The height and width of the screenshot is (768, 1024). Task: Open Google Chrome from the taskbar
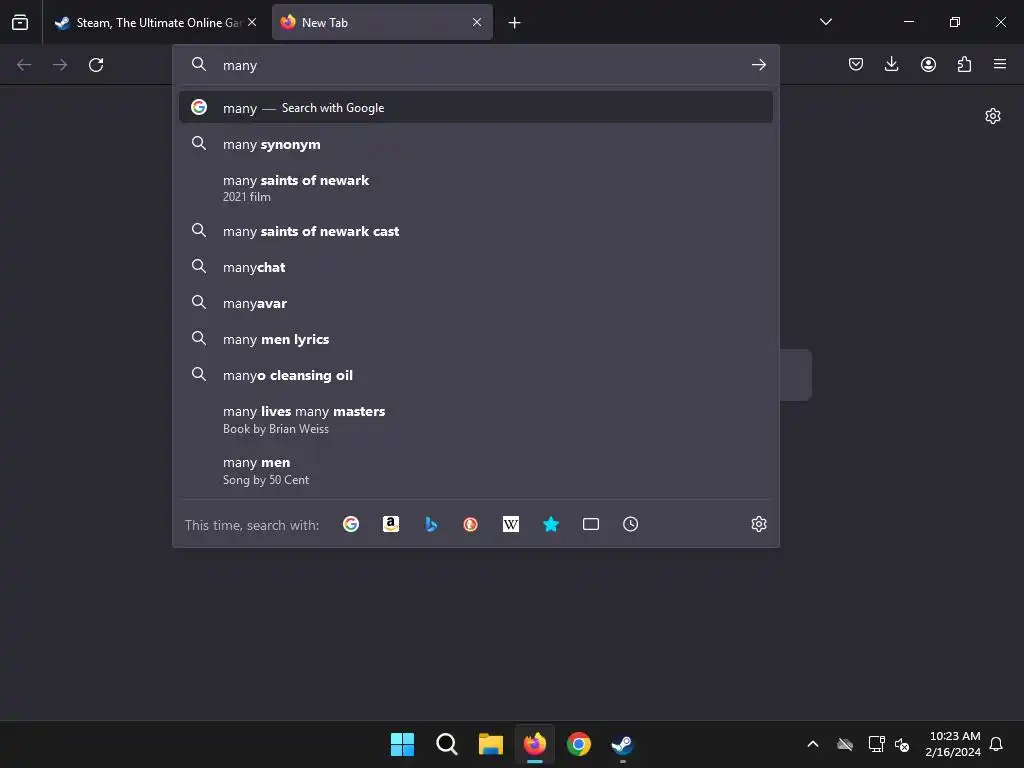pyautogui.click(x=579, y=744)
